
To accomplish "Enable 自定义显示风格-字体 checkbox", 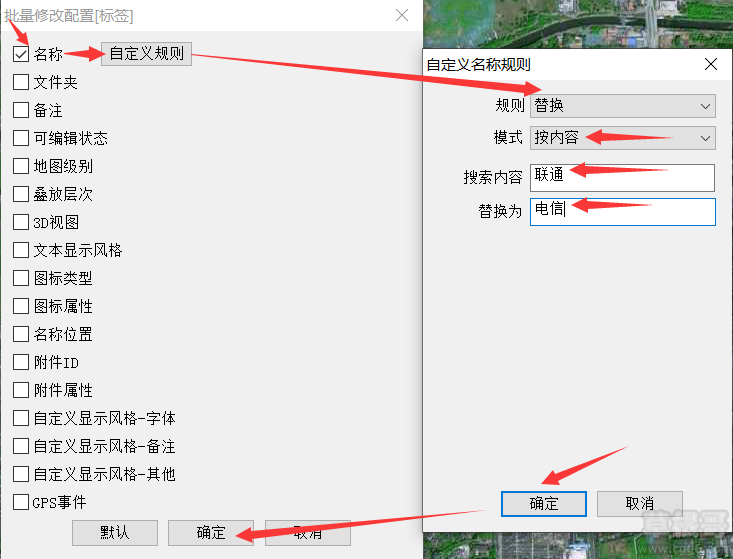I will [21, 418].
